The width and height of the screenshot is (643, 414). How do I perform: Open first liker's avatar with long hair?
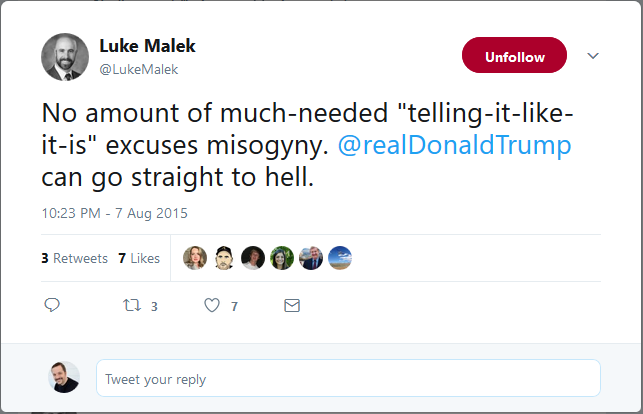point(195,258)
